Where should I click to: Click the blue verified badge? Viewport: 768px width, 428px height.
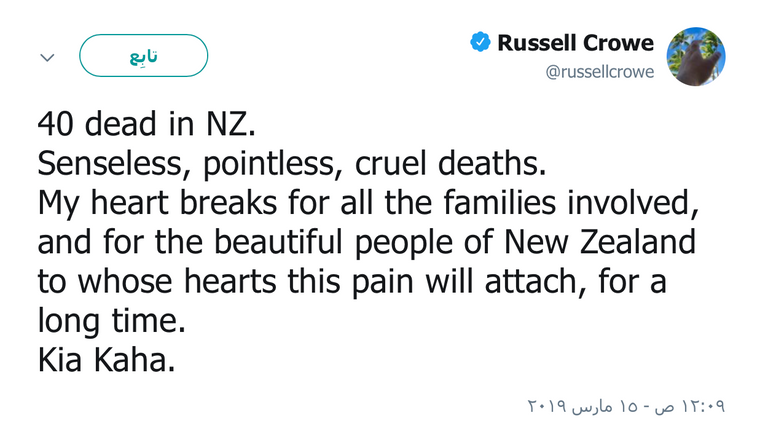tap(480, 43)
